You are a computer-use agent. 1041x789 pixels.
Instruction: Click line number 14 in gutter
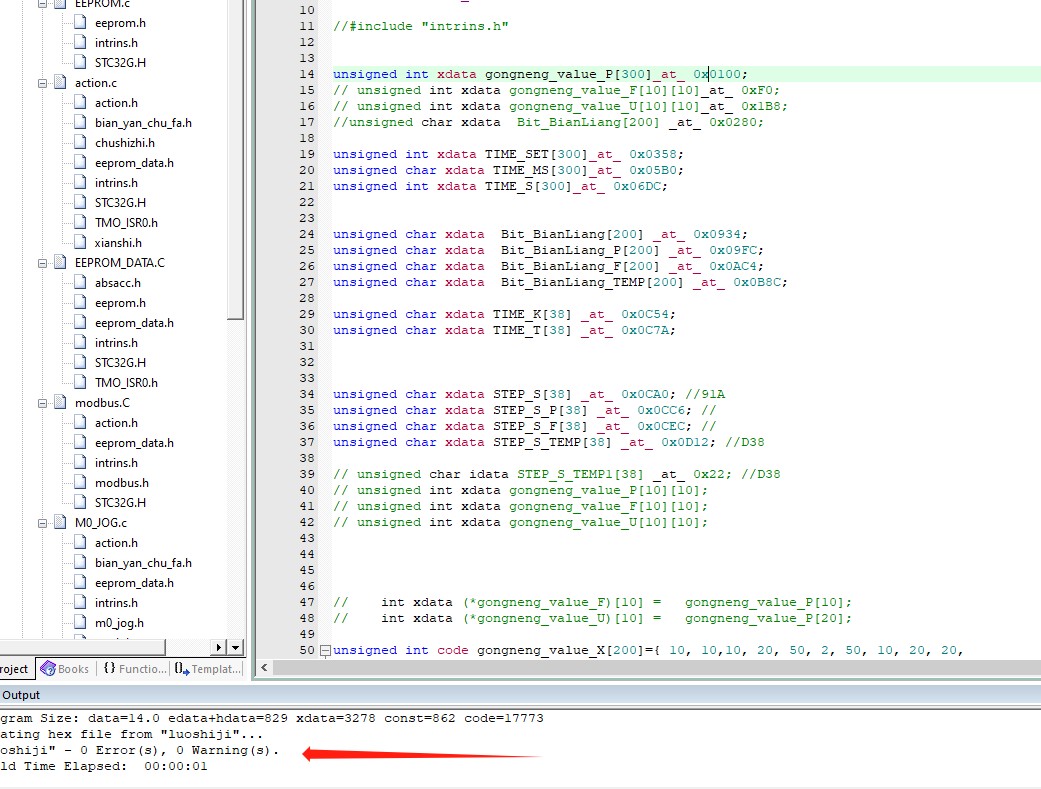tap(307, 74)
